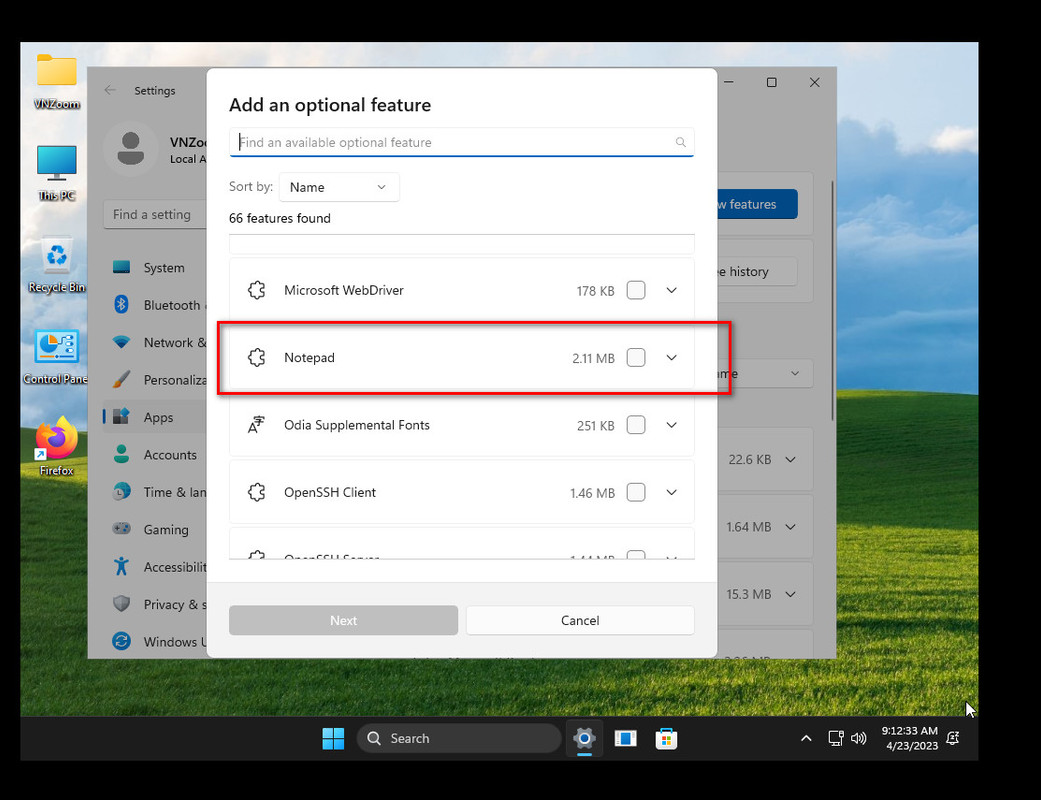Click the See history button
This screenshot has width=1041, height=800.
[758, 272]
